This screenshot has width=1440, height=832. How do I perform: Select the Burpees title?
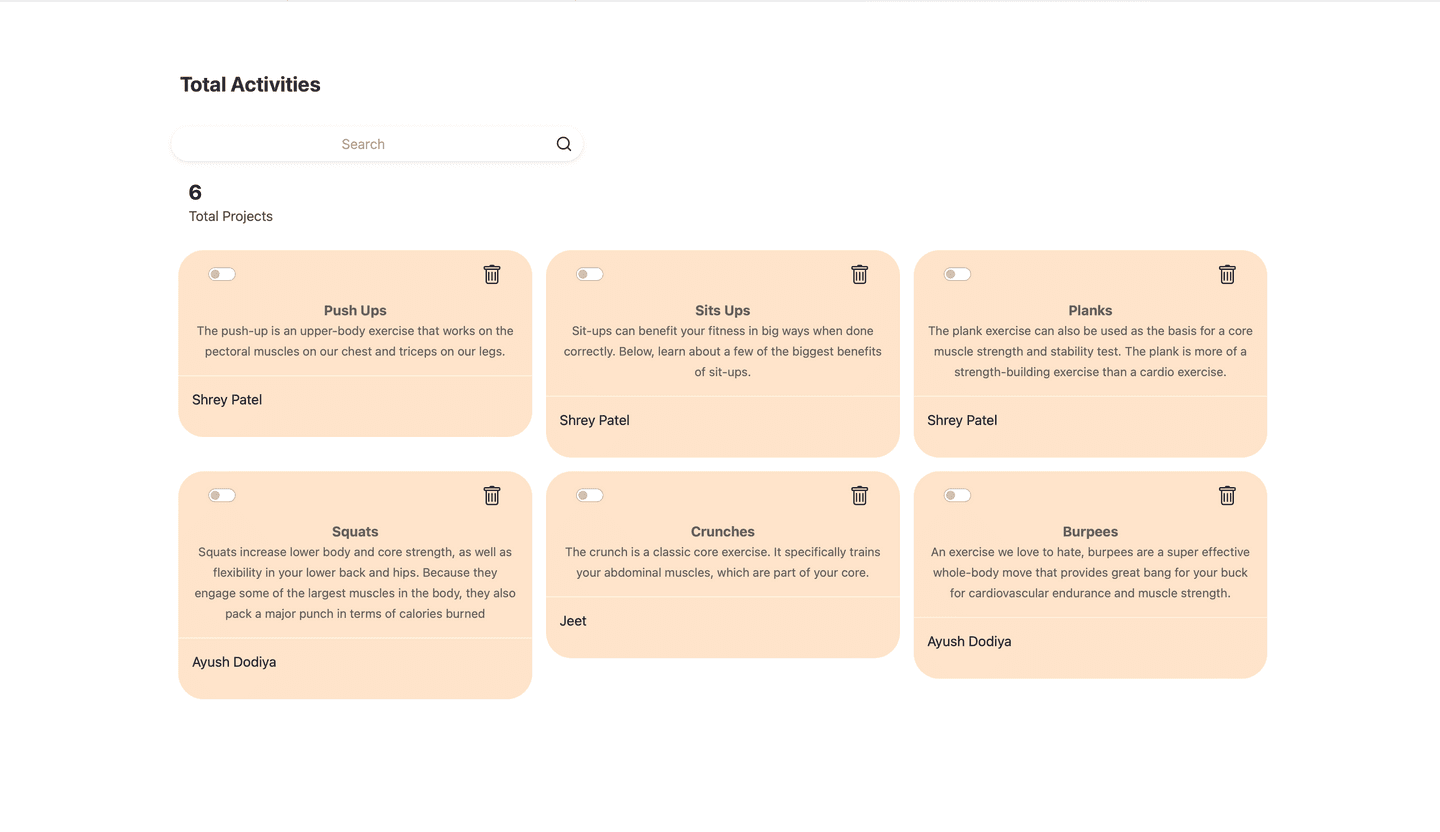[x=1090, y=531]
